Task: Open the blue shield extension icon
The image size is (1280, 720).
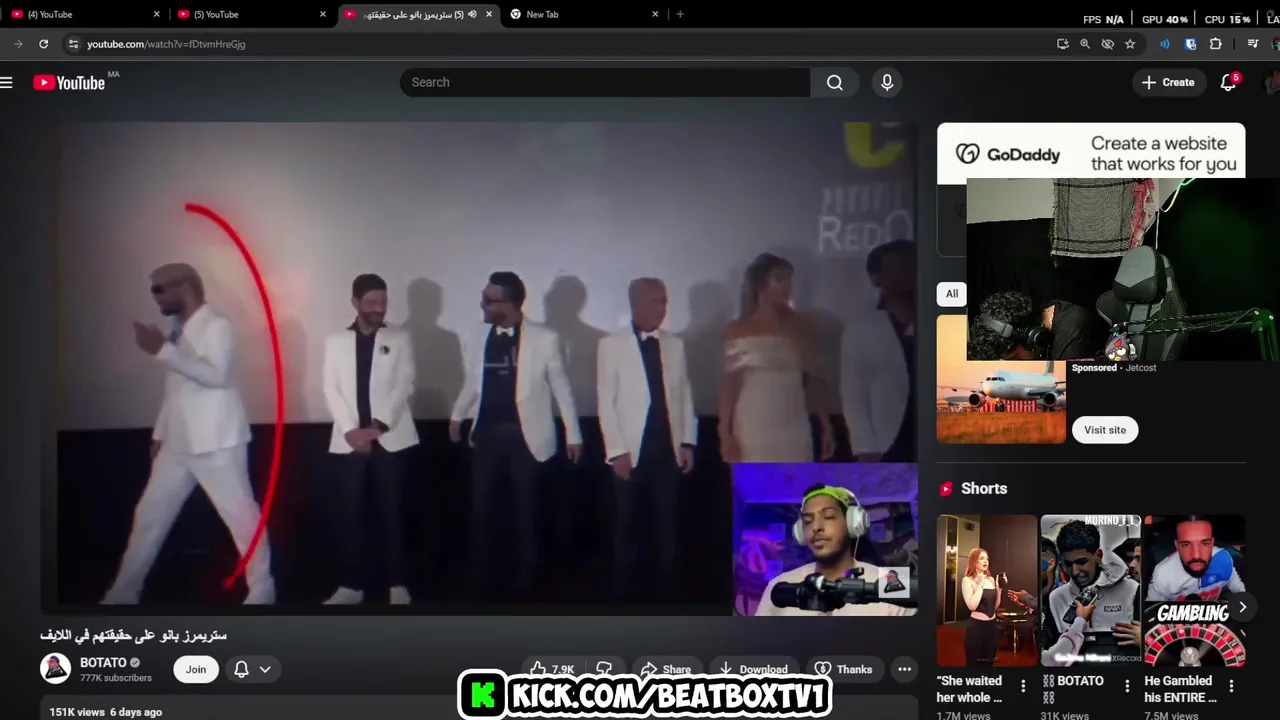Action: click(x=1190, y=44)
